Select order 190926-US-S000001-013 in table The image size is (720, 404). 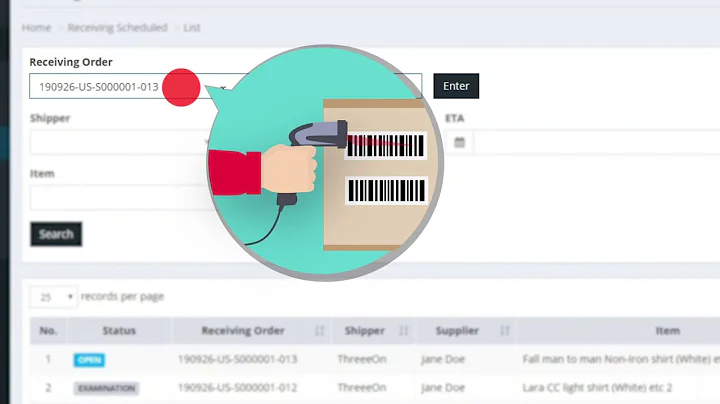tap(237, 359)
